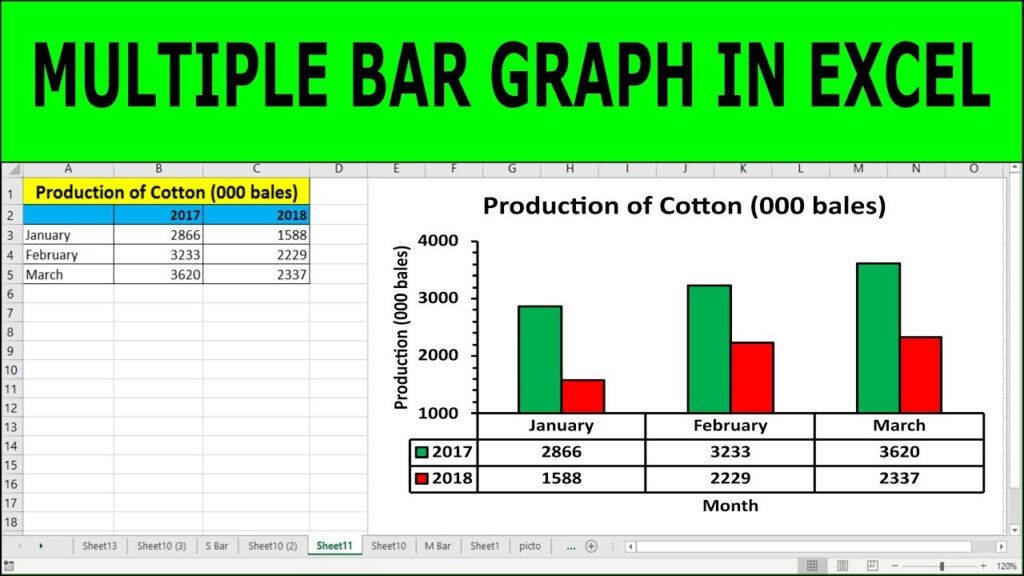Select cell containing 1588 in worksheet
1024x576 pixels.
coord(256,234)
